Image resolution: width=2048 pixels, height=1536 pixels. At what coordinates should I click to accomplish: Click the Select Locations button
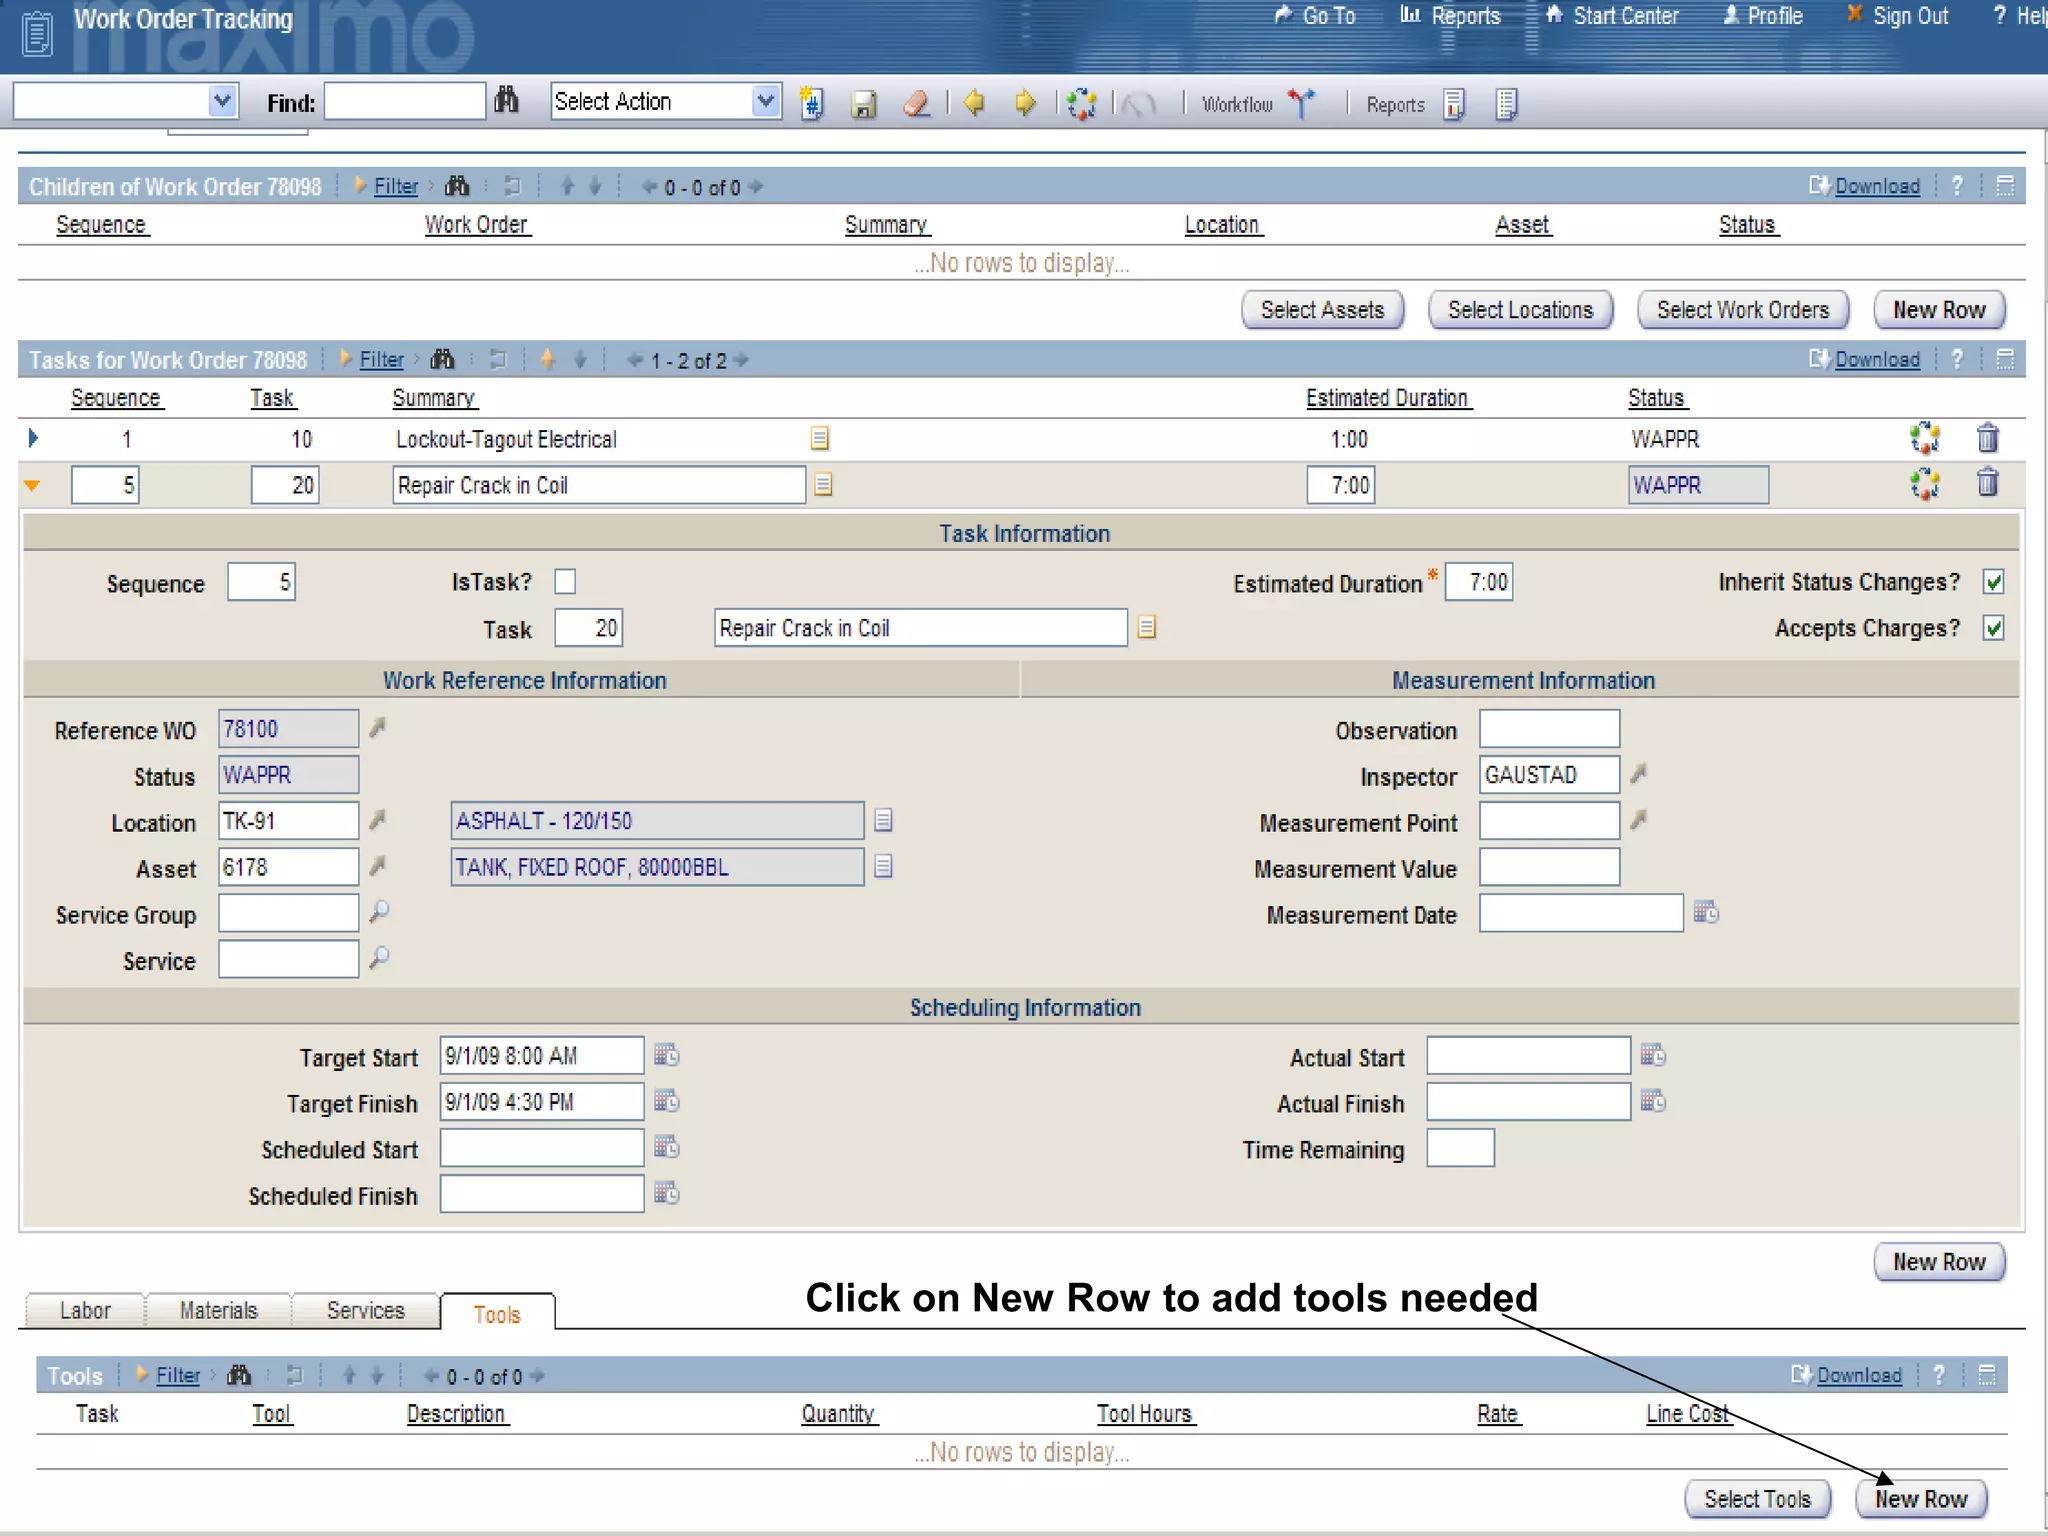click(x=1520, y=310)
